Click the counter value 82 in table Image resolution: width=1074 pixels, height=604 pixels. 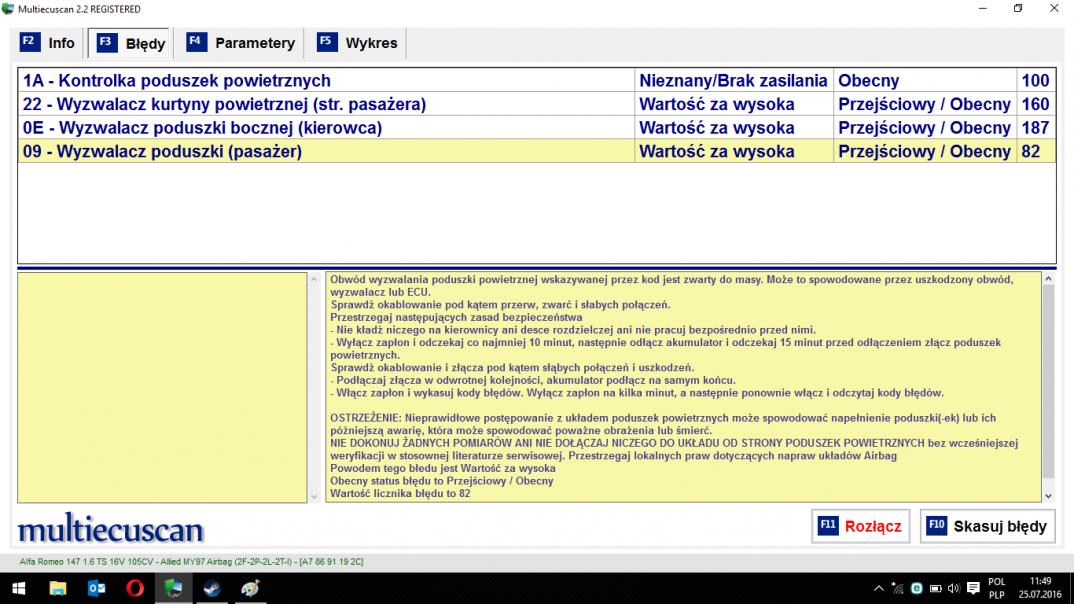[1036, 151]
